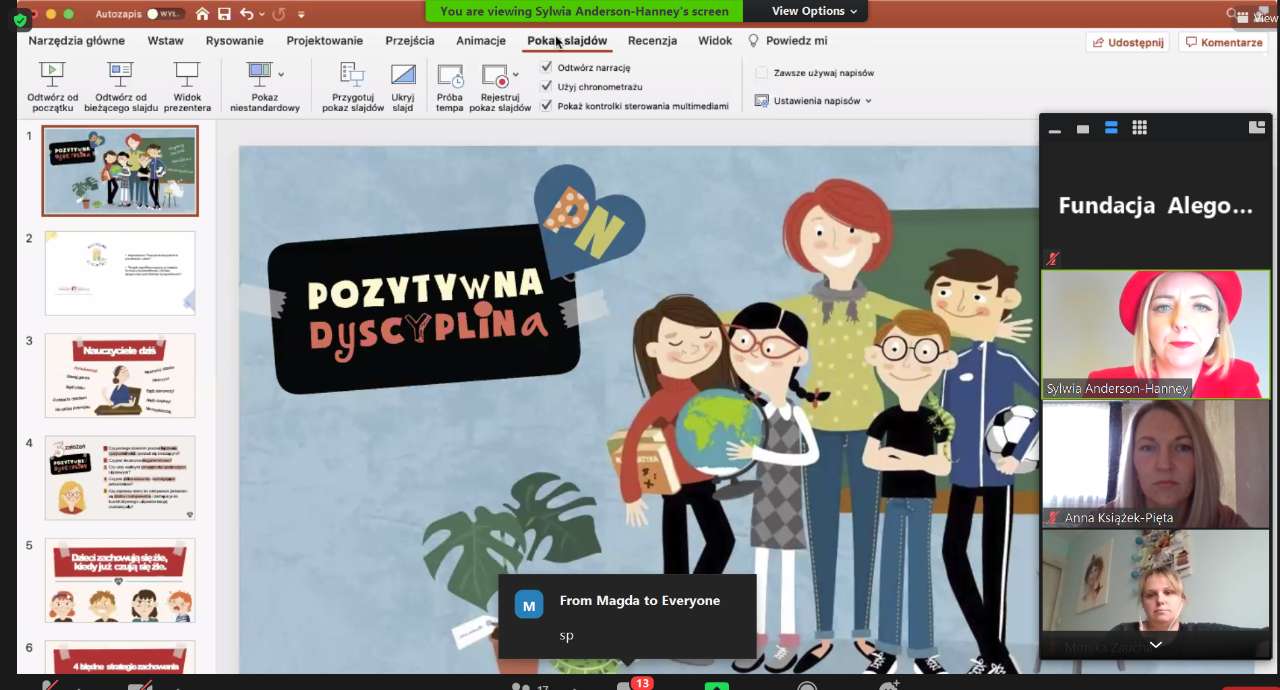This screenshot has height=690, width=1280.
Task: Uncheck Użyj chronometrażu checkbox
Action: tap(546, 86)
